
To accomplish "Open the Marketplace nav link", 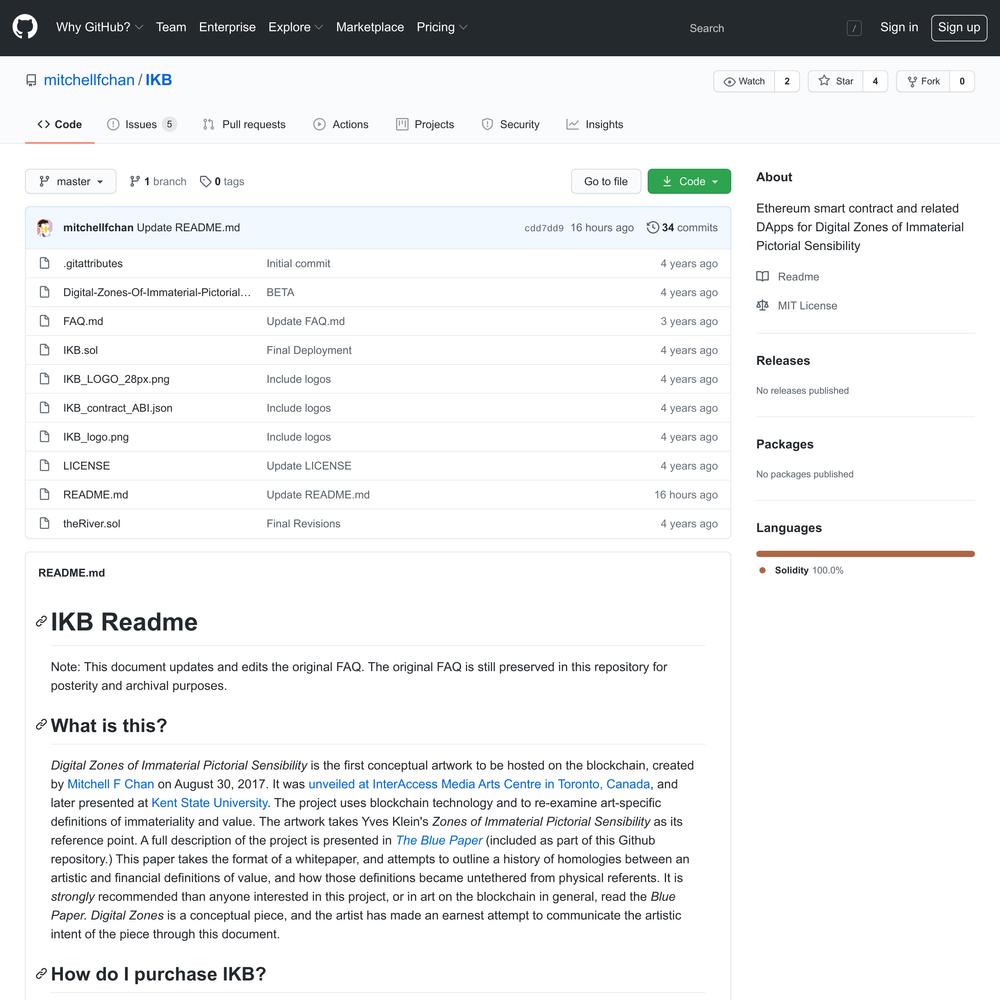I will pyautogui.click(x=370, y=27).
